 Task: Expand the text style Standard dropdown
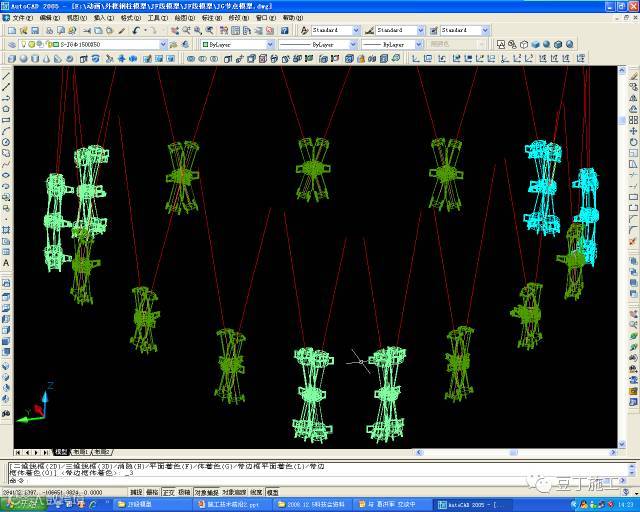[356, 31]
